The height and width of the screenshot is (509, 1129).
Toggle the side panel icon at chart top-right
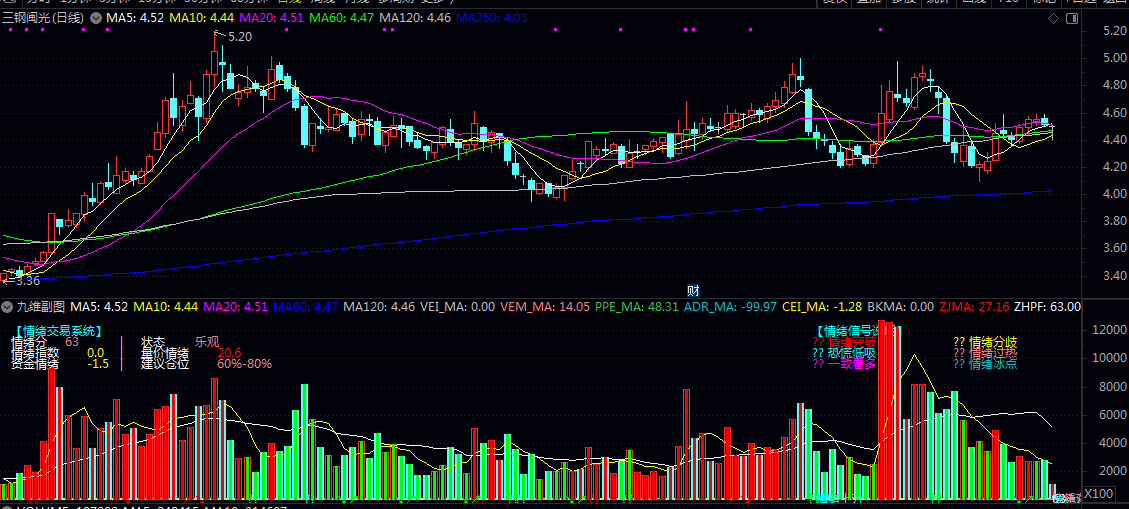point(1071,18)
